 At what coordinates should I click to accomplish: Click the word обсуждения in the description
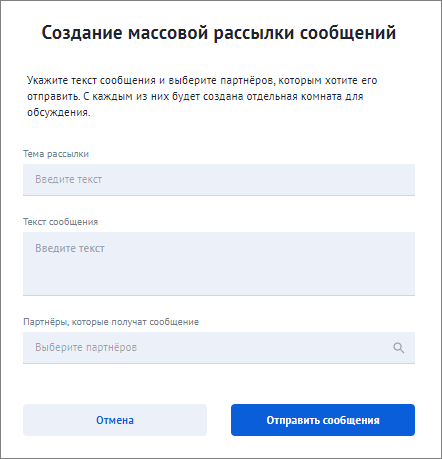pyautogui.click(x=59, y=112)
